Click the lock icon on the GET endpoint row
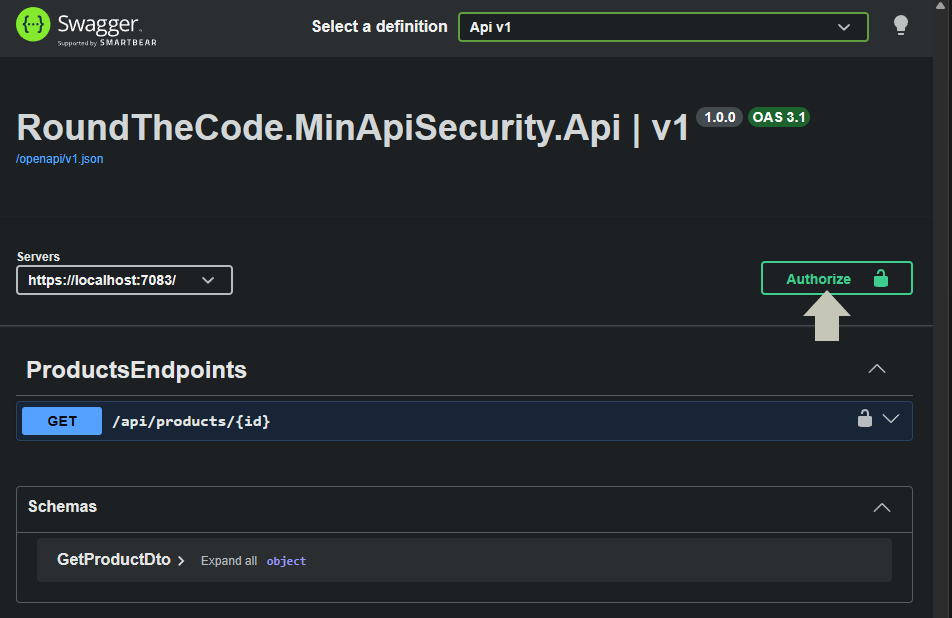952x618 pixels. pos(864,420)
